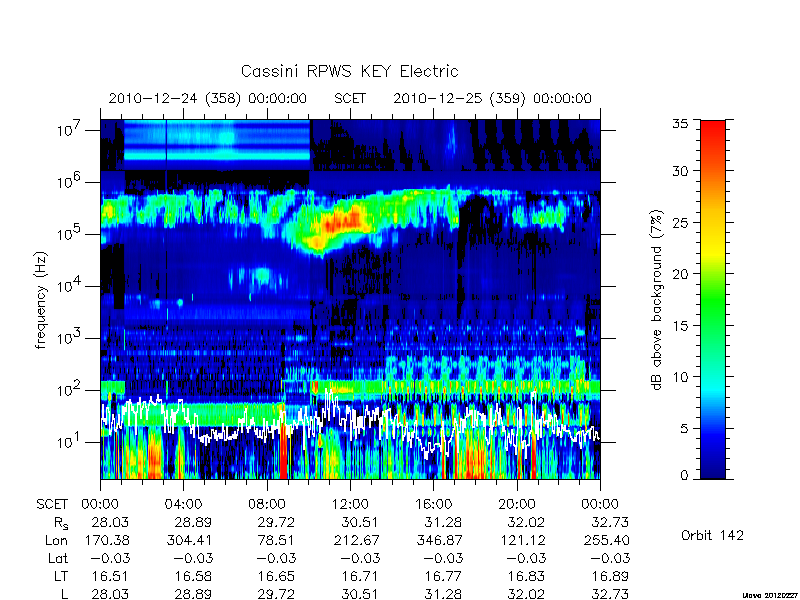Click the colorbar value "30"

tap(680, 171)
